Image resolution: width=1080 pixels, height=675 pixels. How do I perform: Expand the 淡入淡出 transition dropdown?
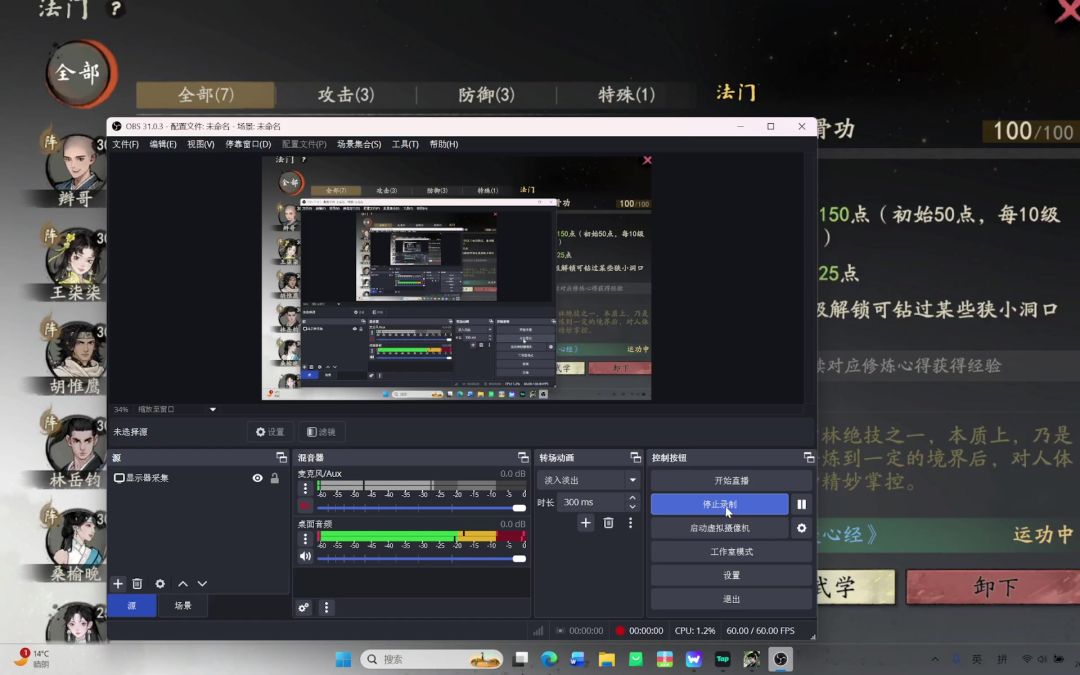click(632, 481)
